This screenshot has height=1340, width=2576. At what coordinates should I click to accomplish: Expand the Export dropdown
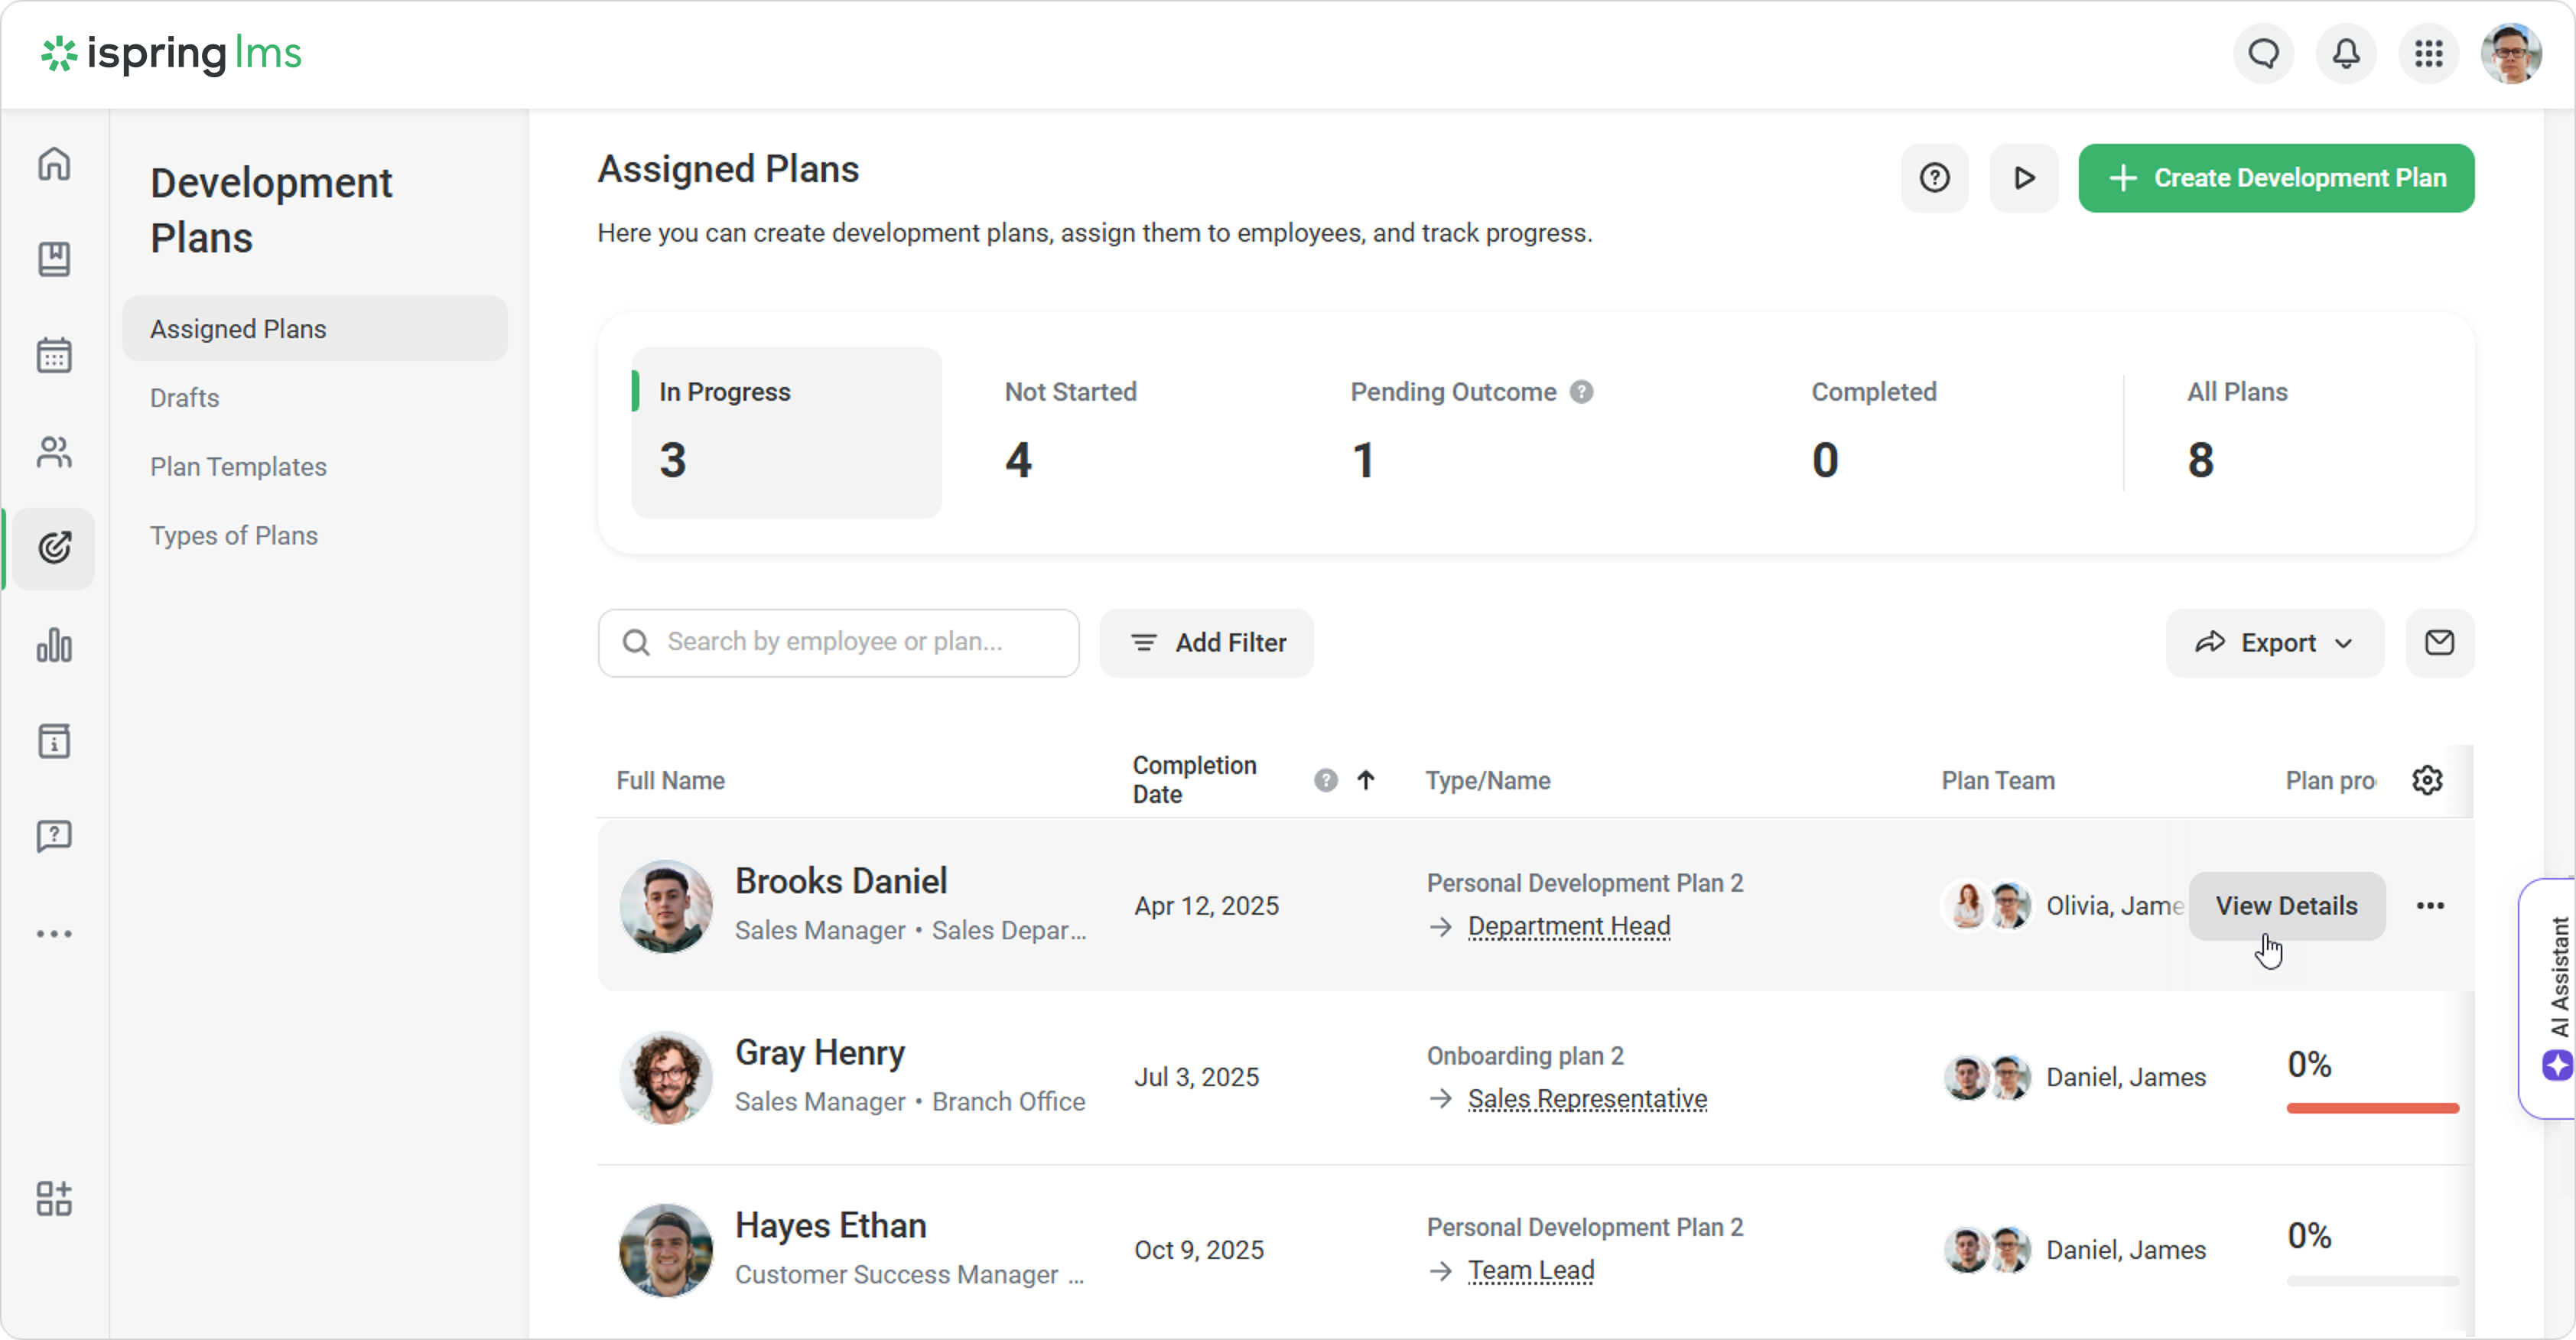click(x=2274, y=642)
